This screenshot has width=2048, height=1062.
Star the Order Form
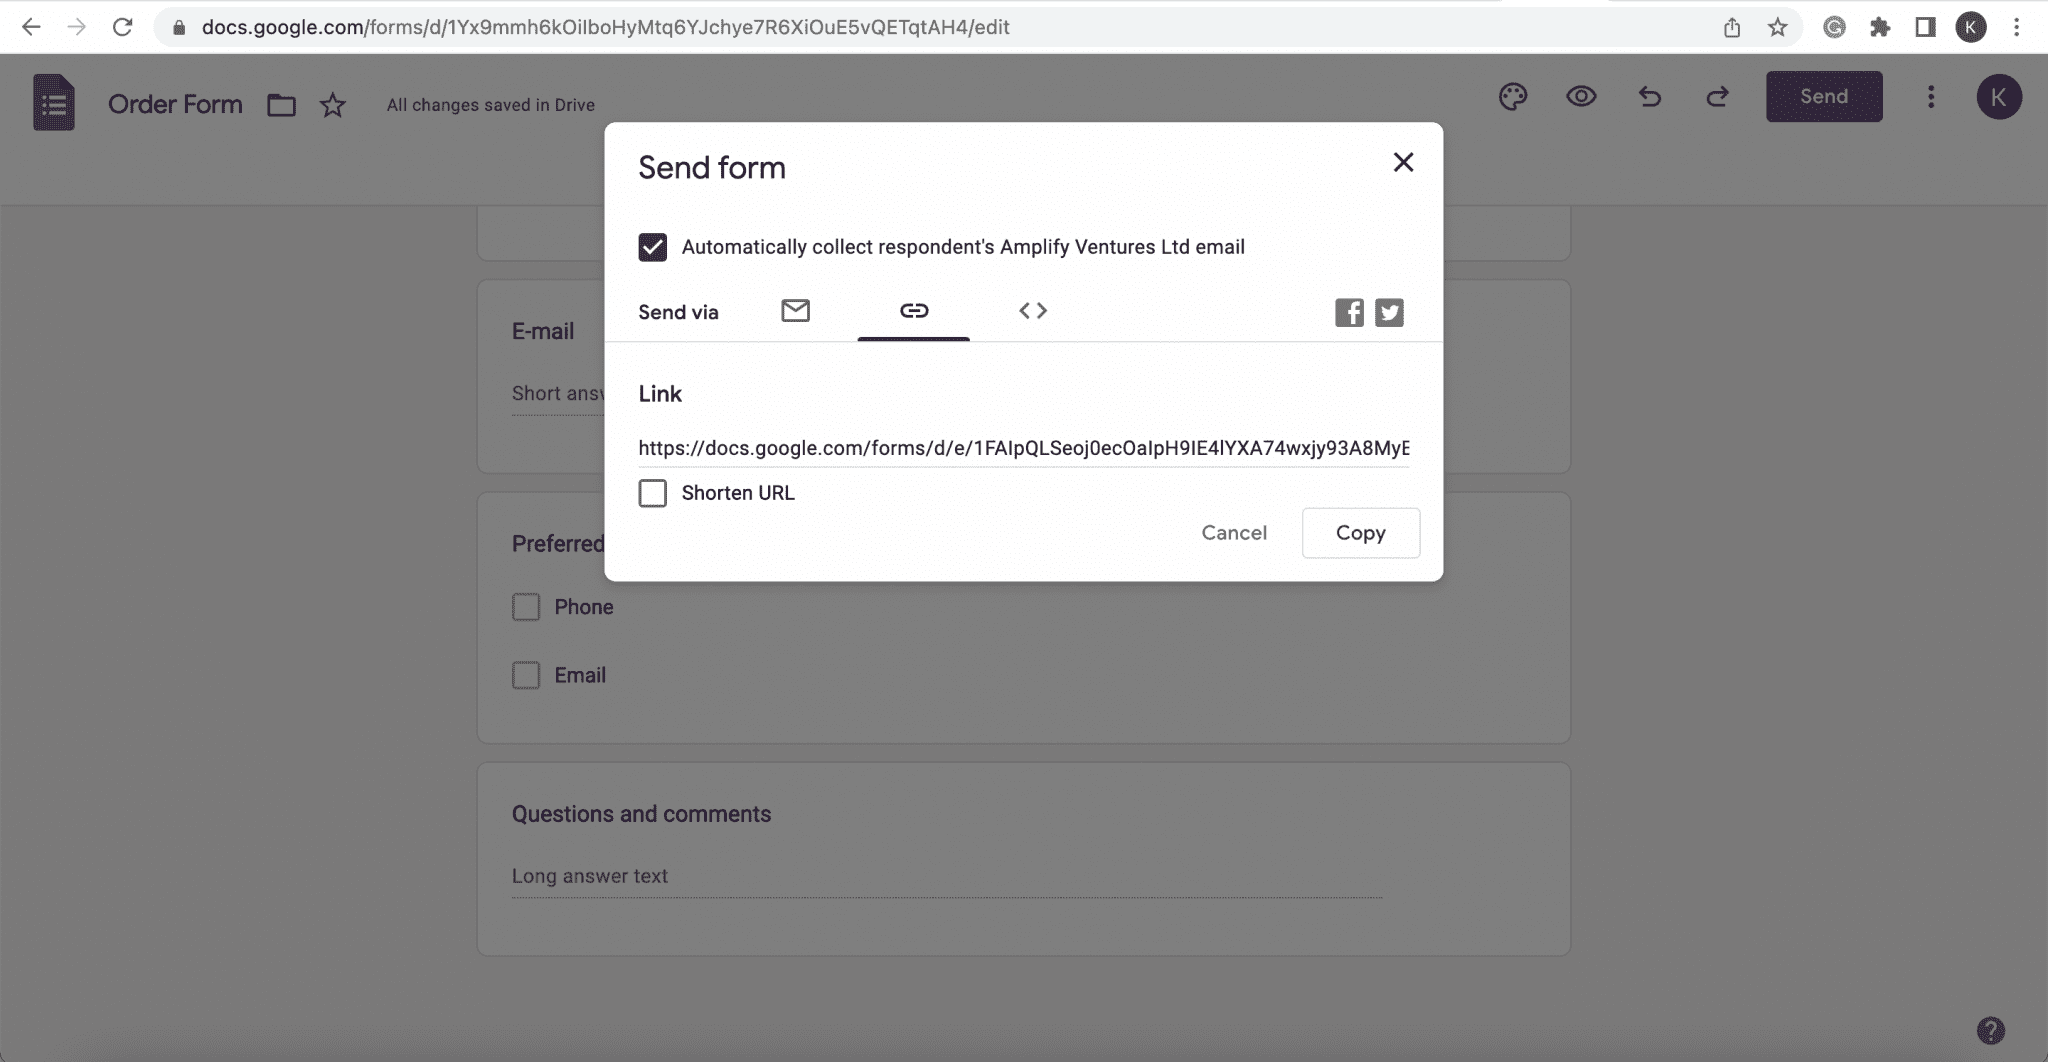[x=333, y=105]
